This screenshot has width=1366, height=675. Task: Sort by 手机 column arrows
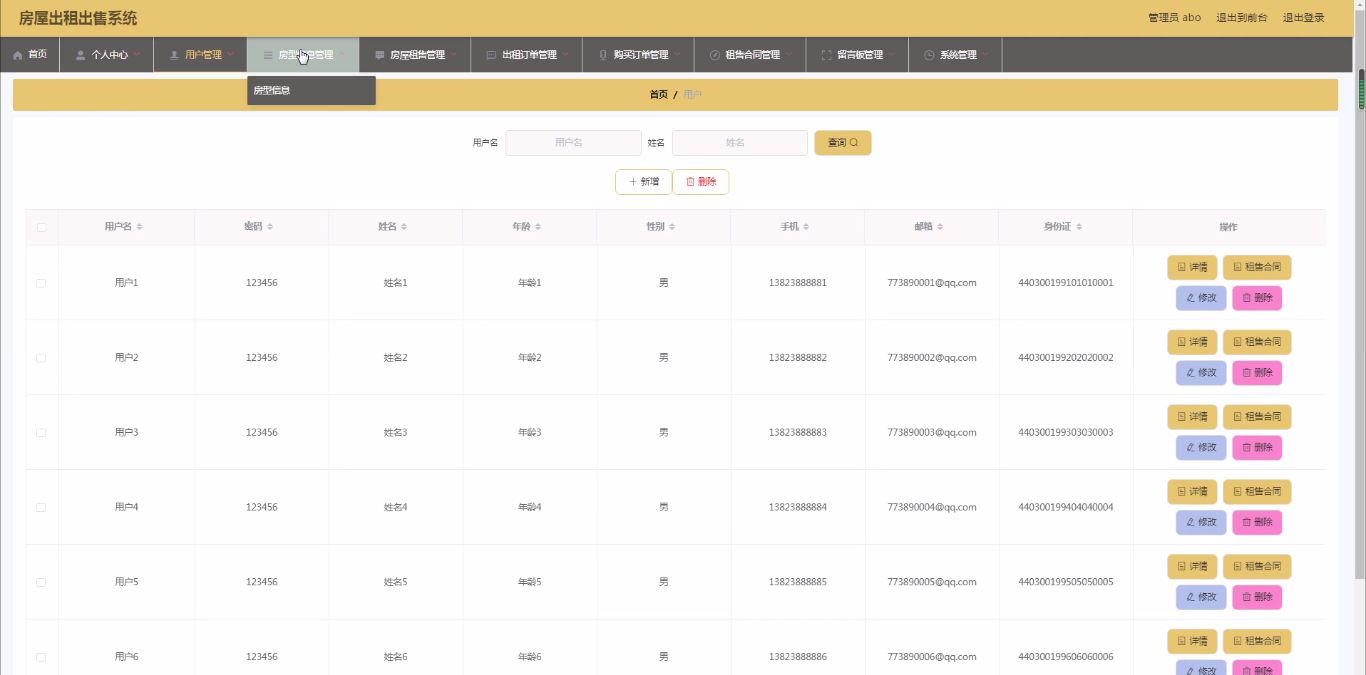806,227
